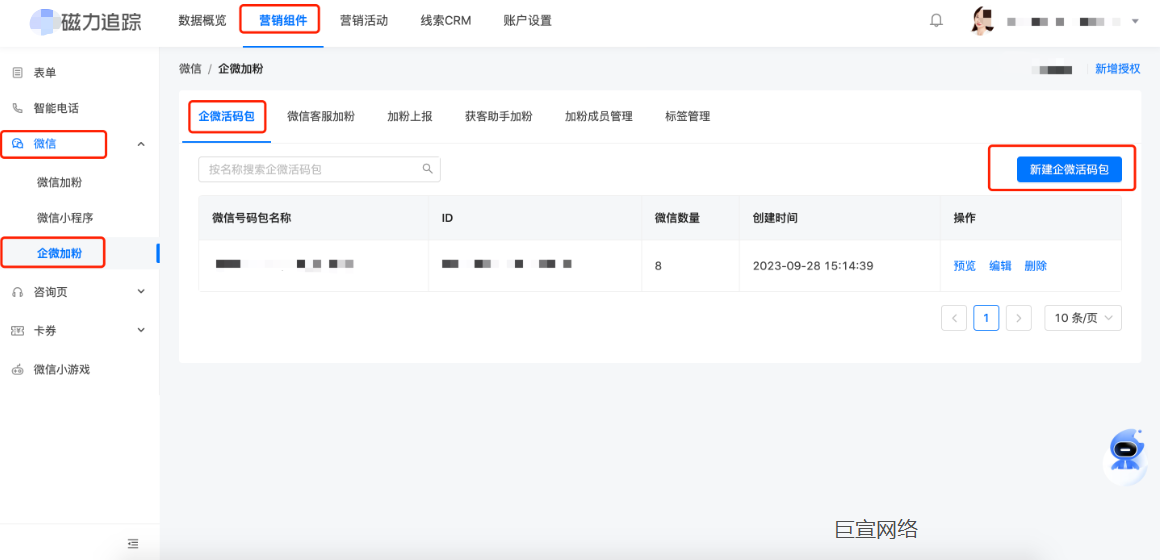Viewport: 1160px width, 560px height.
Task: Click the 磁力追踪 logo
Action: click(x=85, y=21)
